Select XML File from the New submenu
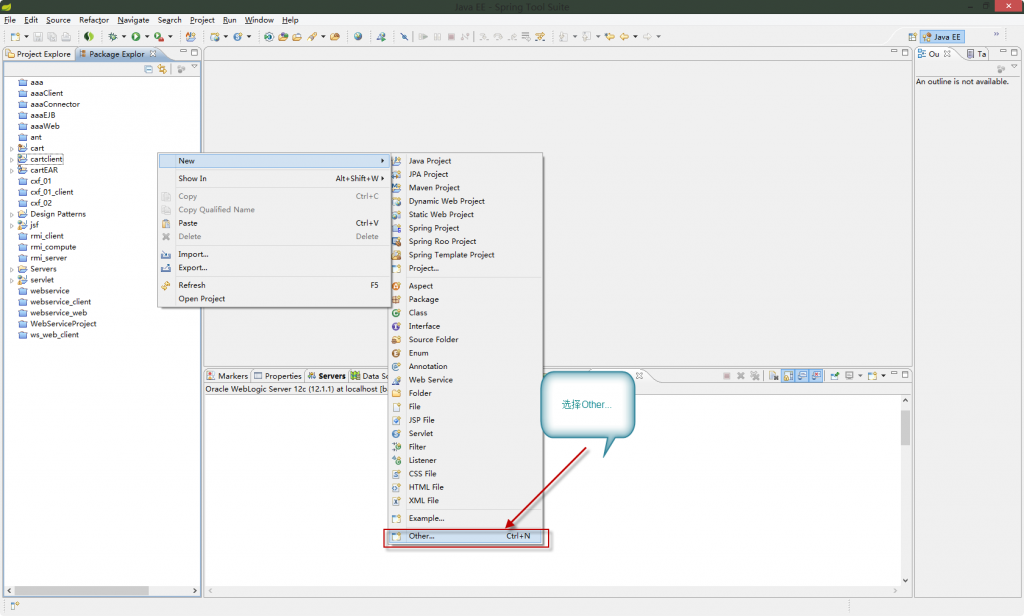This screenshot has width=1024, height=616. [x=466, y=500]
